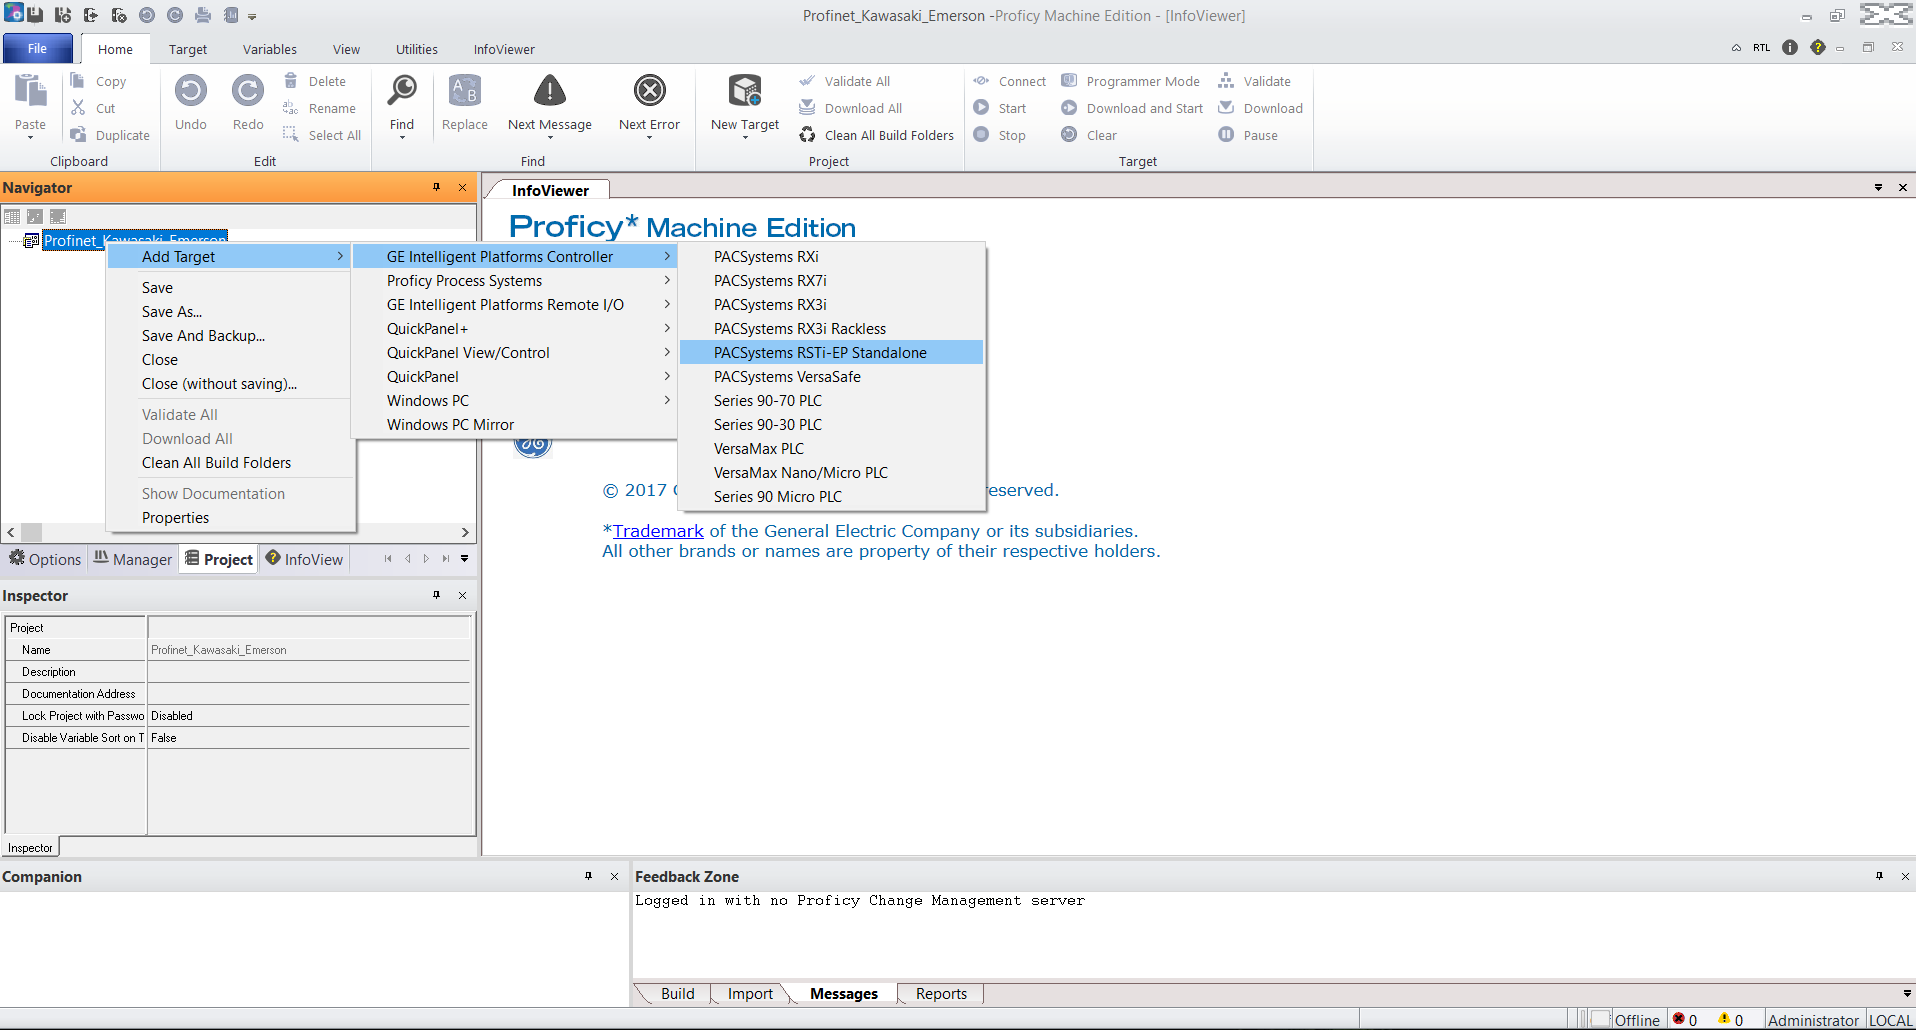Open the File menu
Viewport: 1916px width, 1030px height.
(37, 48)
